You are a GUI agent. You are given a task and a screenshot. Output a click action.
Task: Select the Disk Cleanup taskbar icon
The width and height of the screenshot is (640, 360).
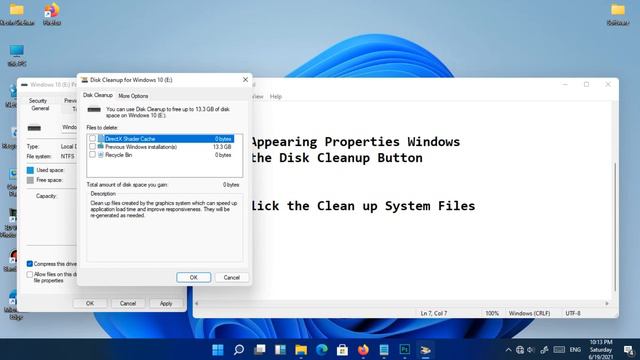coord(425,350)
